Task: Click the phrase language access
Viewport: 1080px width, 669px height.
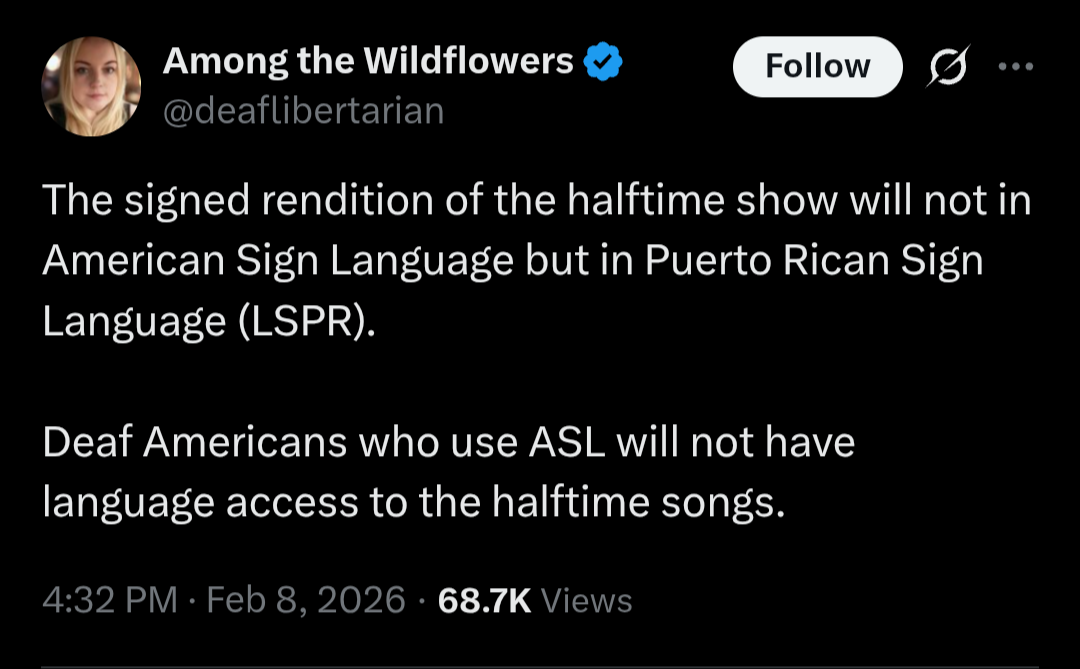Action: coord(200,502)
